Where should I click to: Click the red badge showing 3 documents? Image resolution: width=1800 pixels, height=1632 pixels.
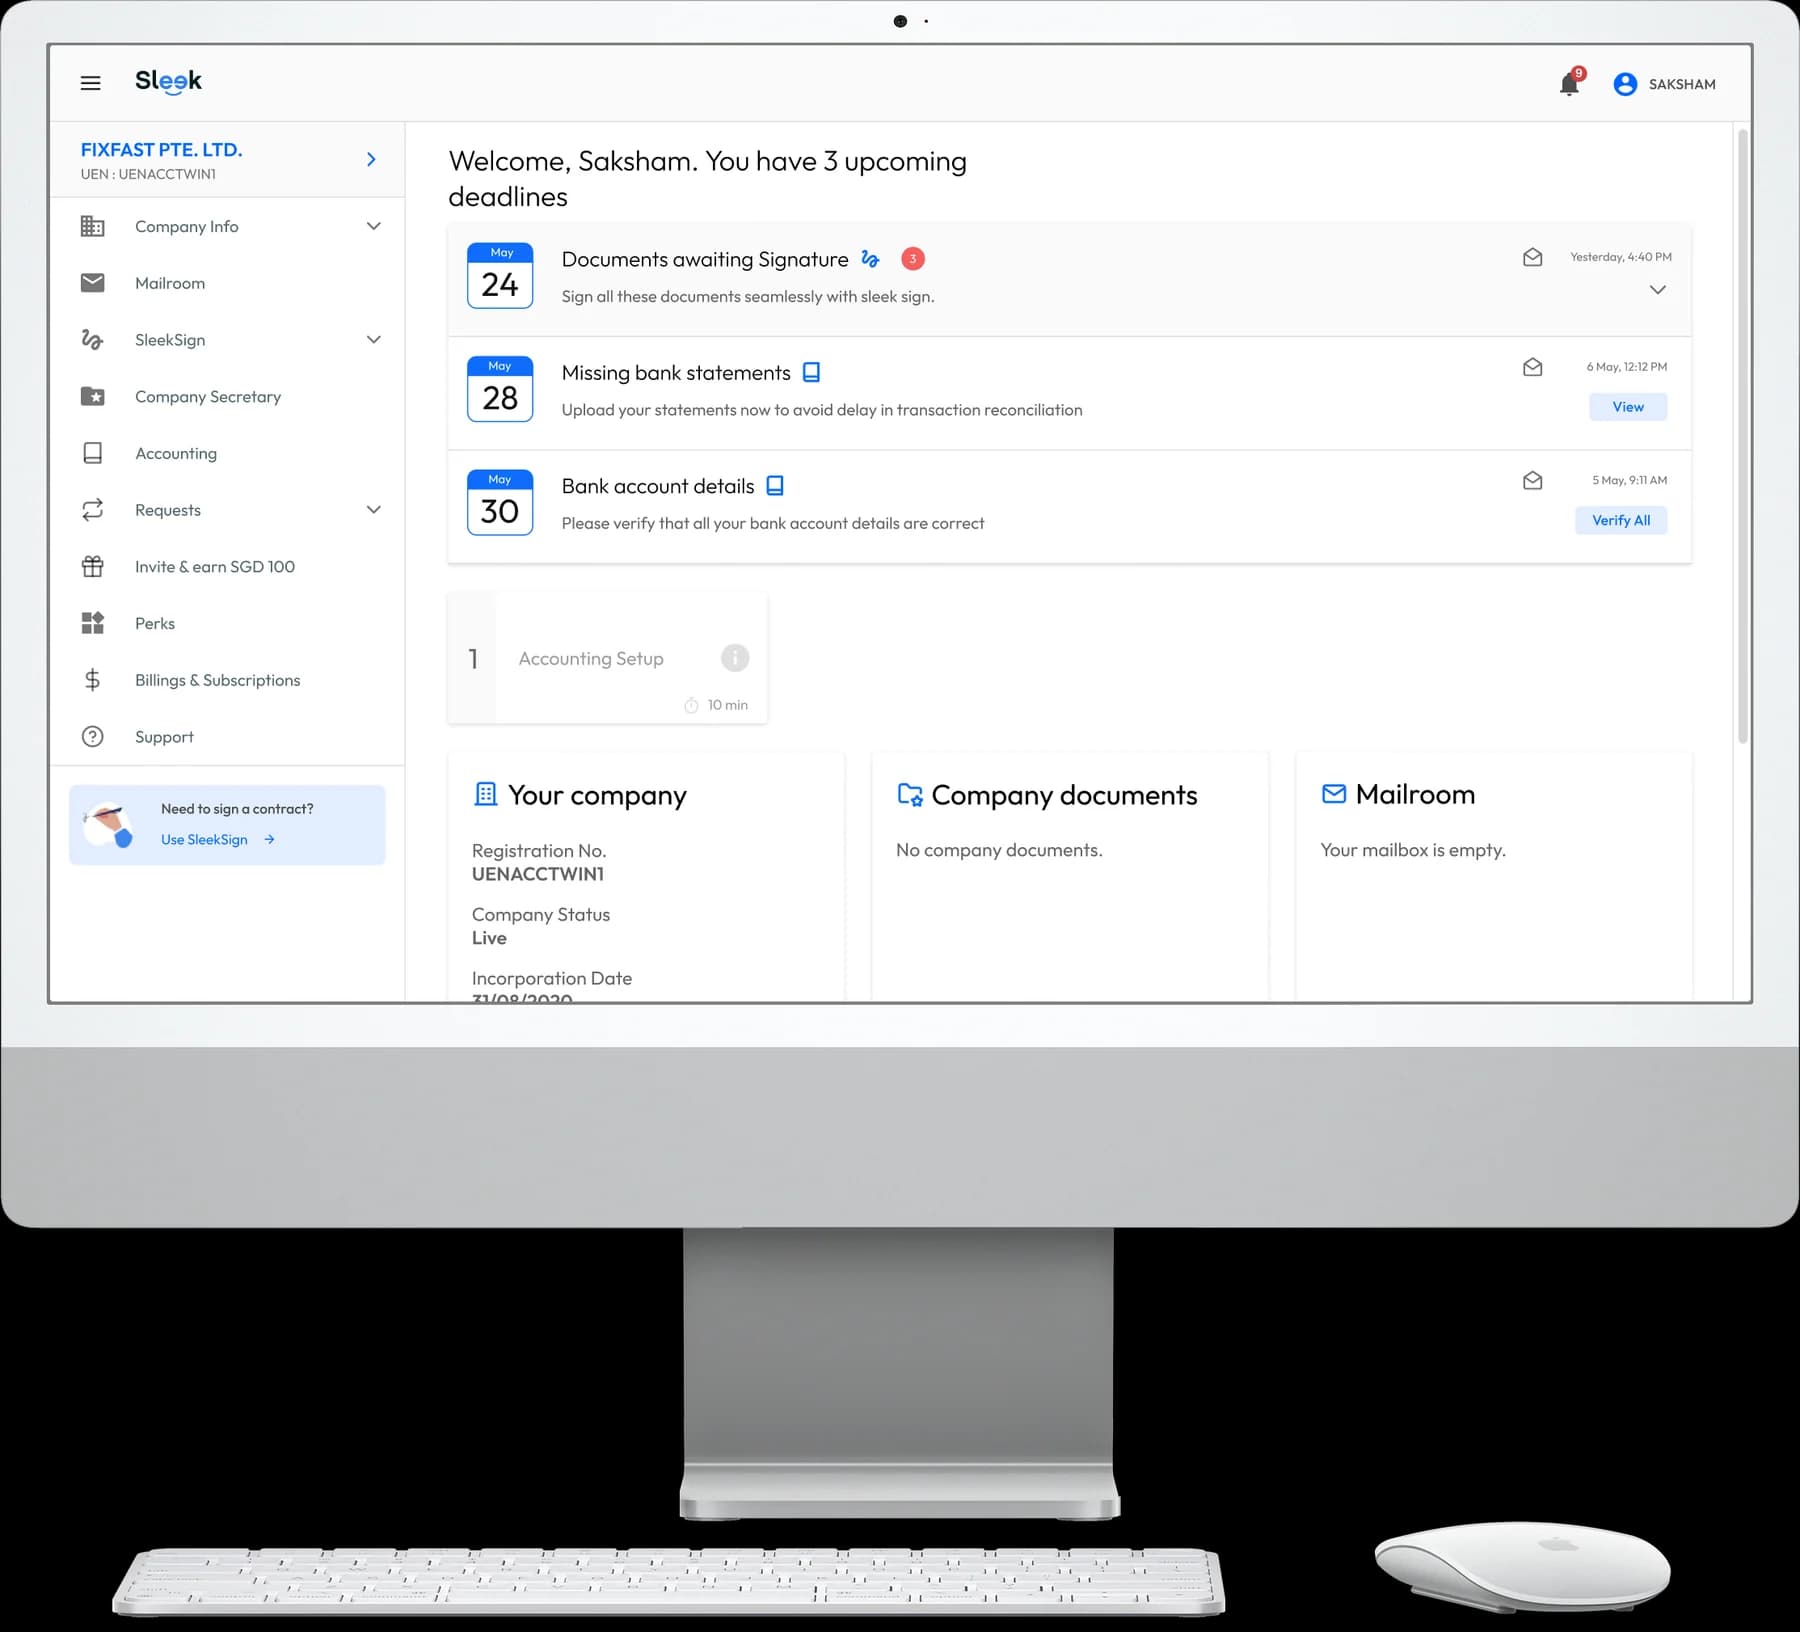point(913,259)
